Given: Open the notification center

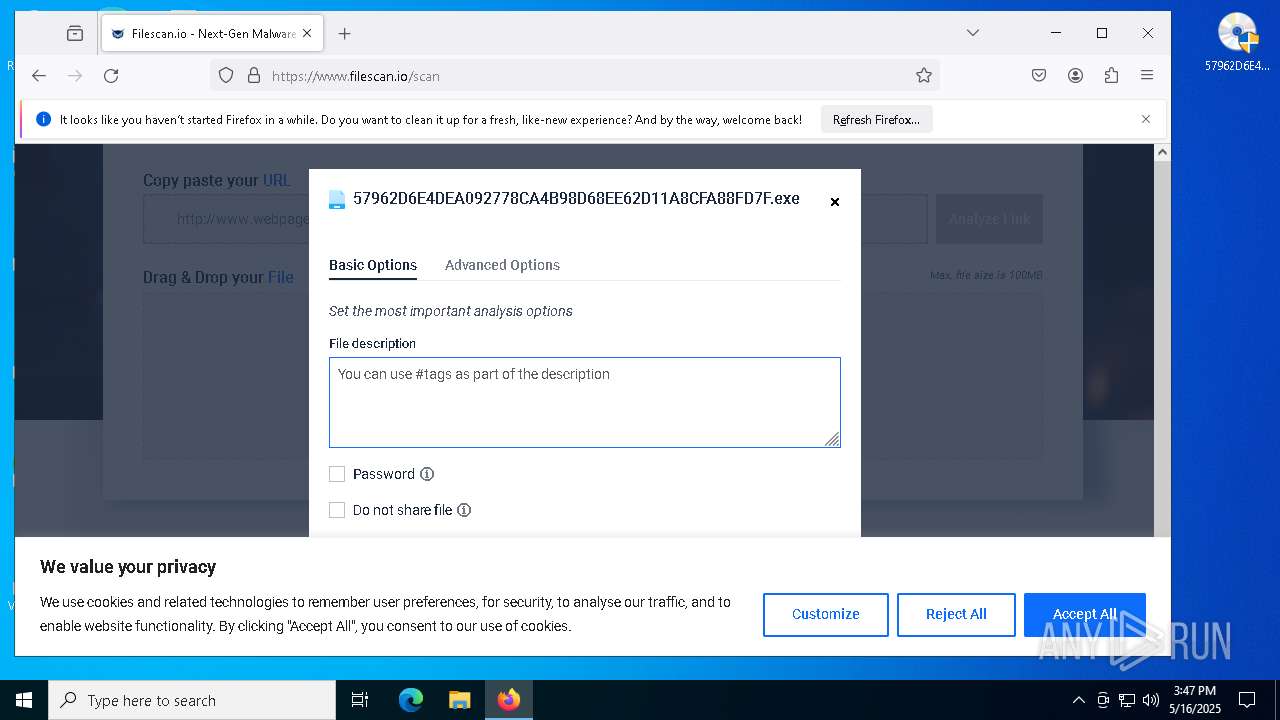Looking at the screenshot, I should click(x=1247, y=700).
